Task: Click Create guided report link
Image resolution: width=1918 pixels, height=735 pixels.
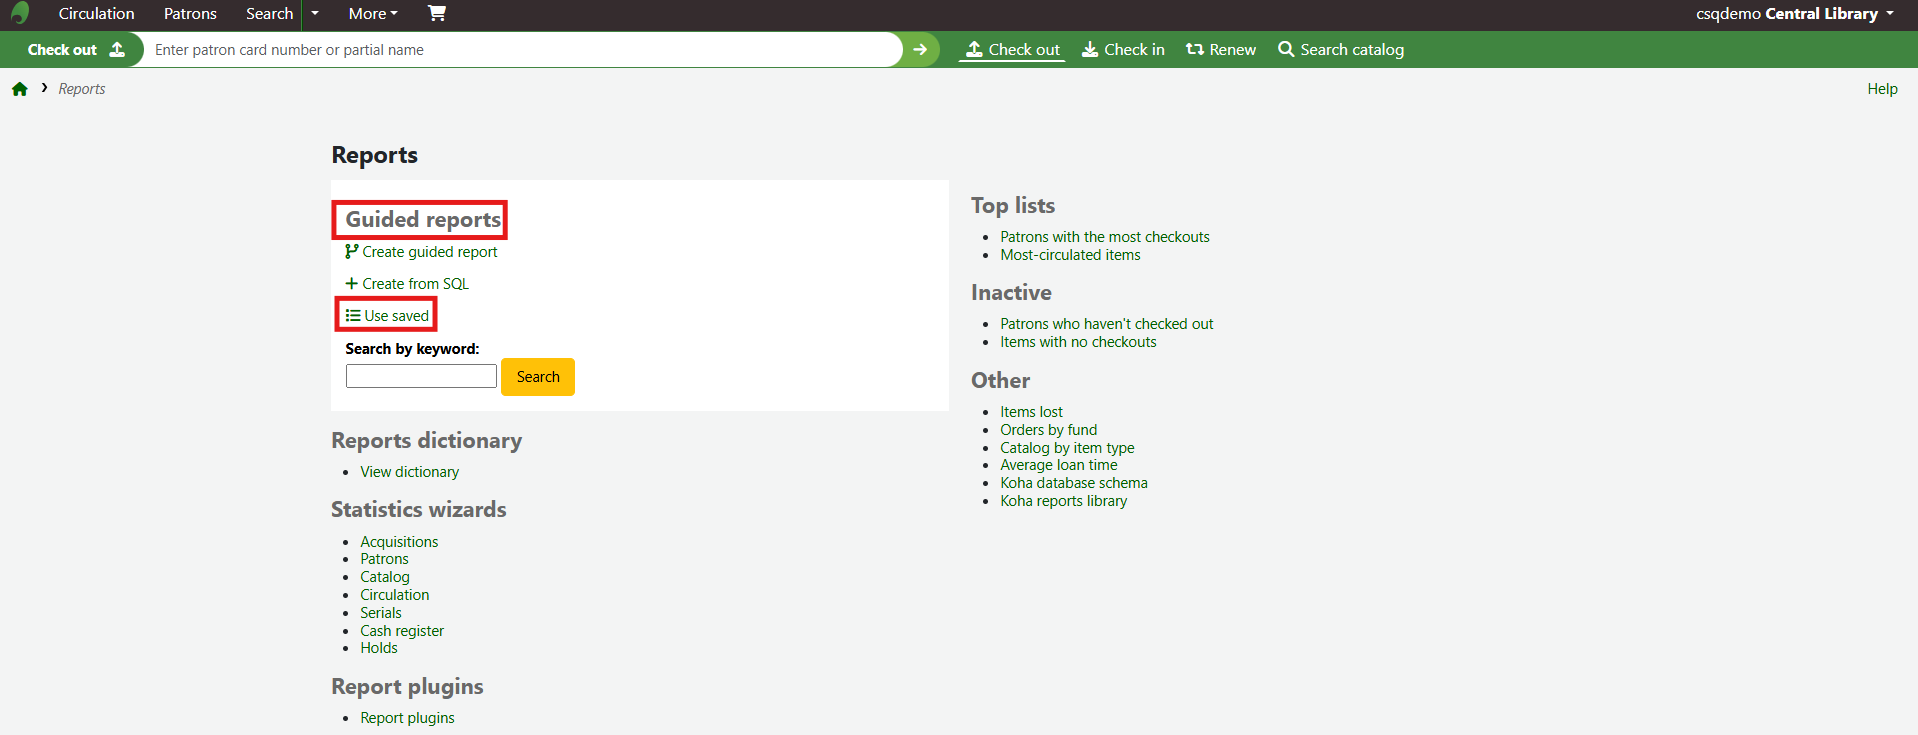Action: pos(429,252)
